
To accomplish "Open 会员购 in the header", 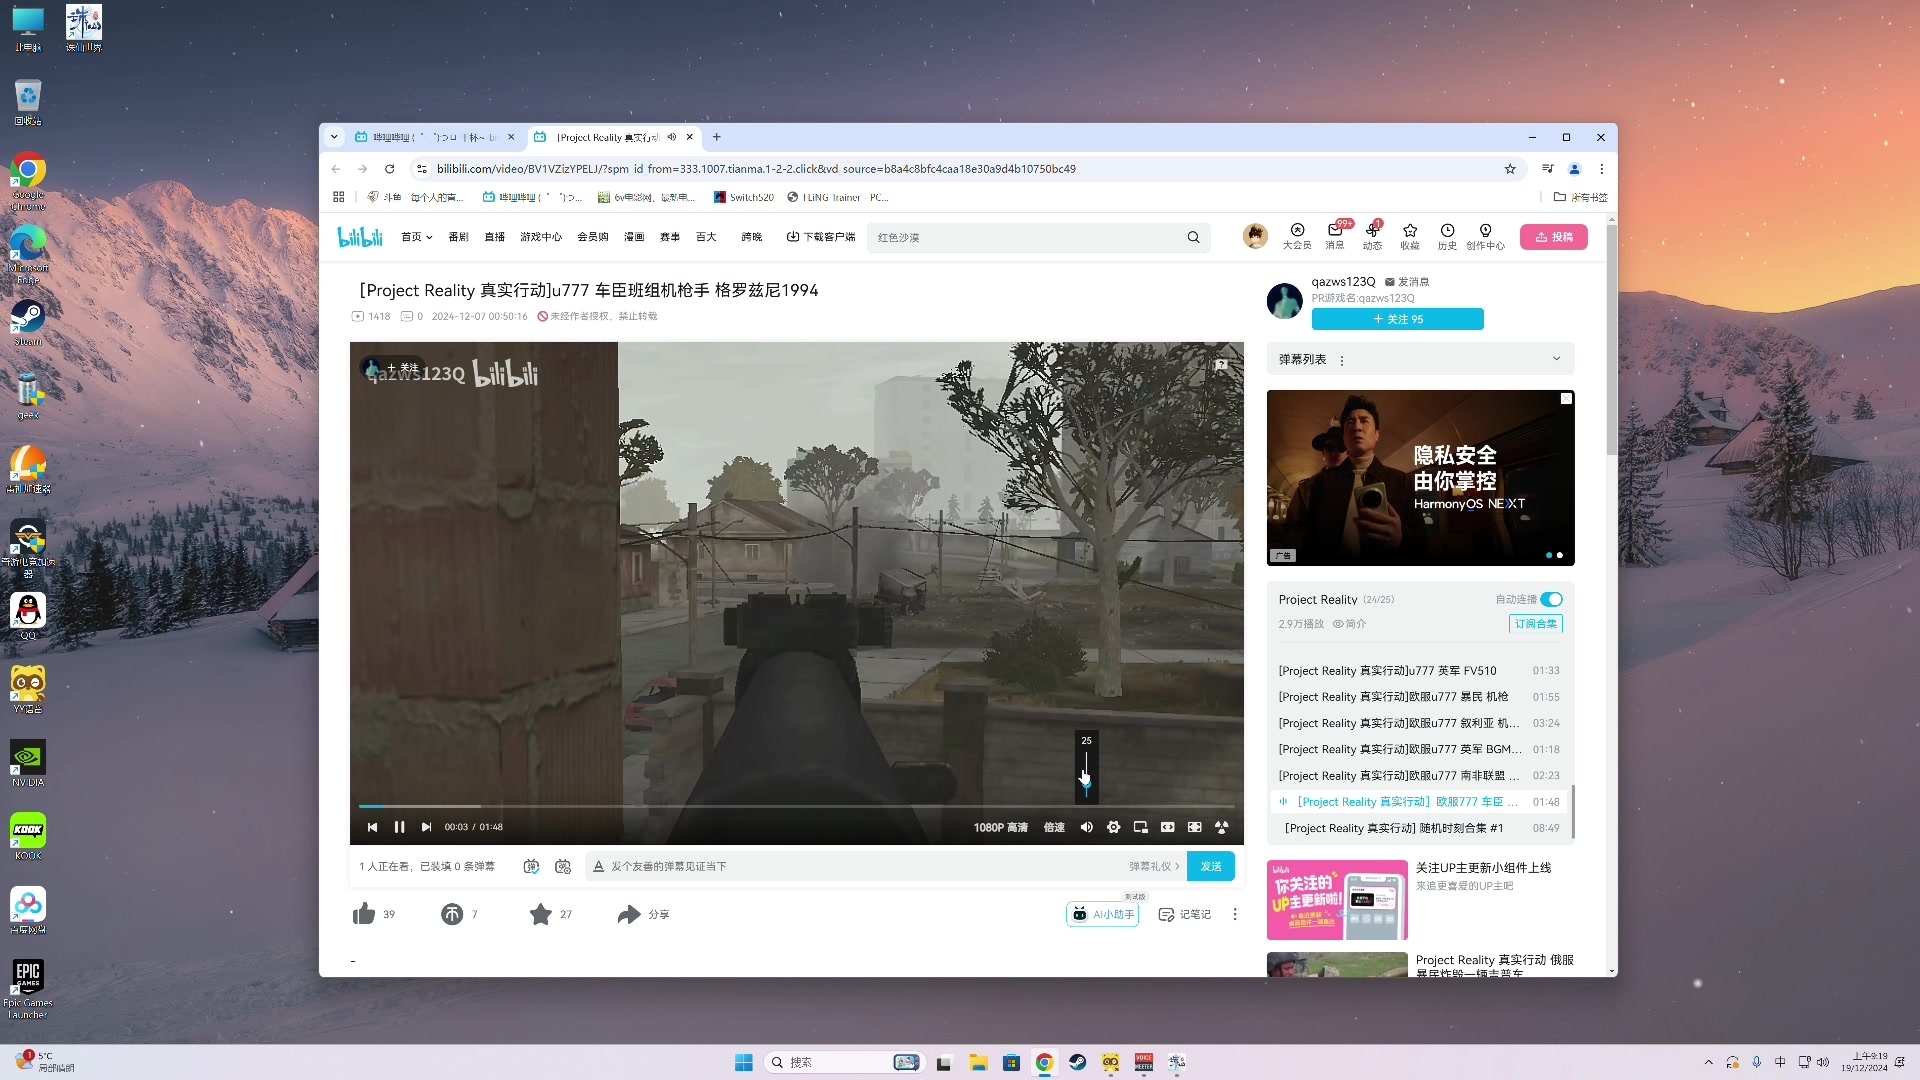I will point(592,237).
